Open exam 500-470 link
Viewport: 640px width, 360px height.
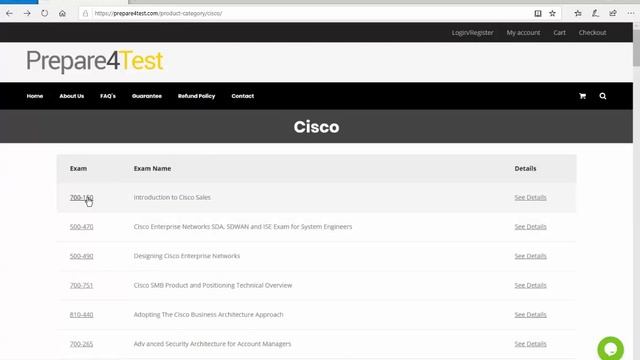(81, 227)
